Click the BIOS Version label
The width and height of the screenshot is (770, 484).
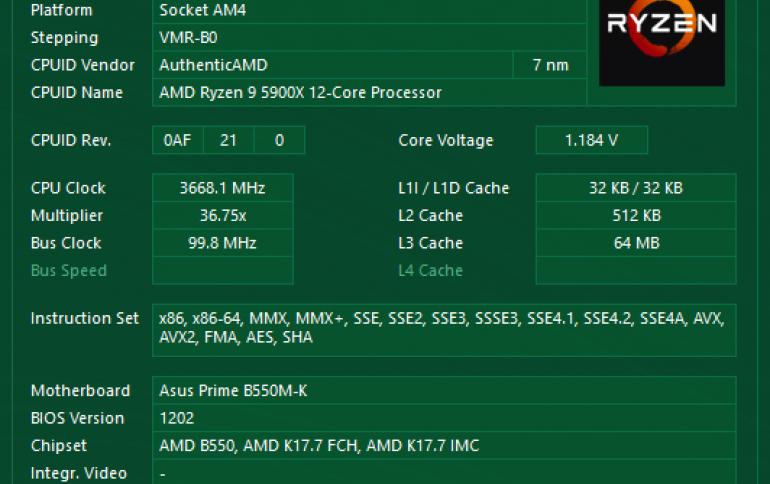78,418
